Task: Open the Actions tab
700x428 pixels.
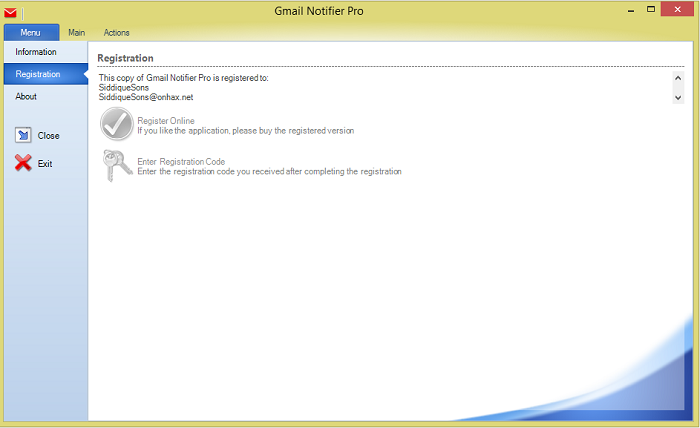Action: (x=117, y=33)
